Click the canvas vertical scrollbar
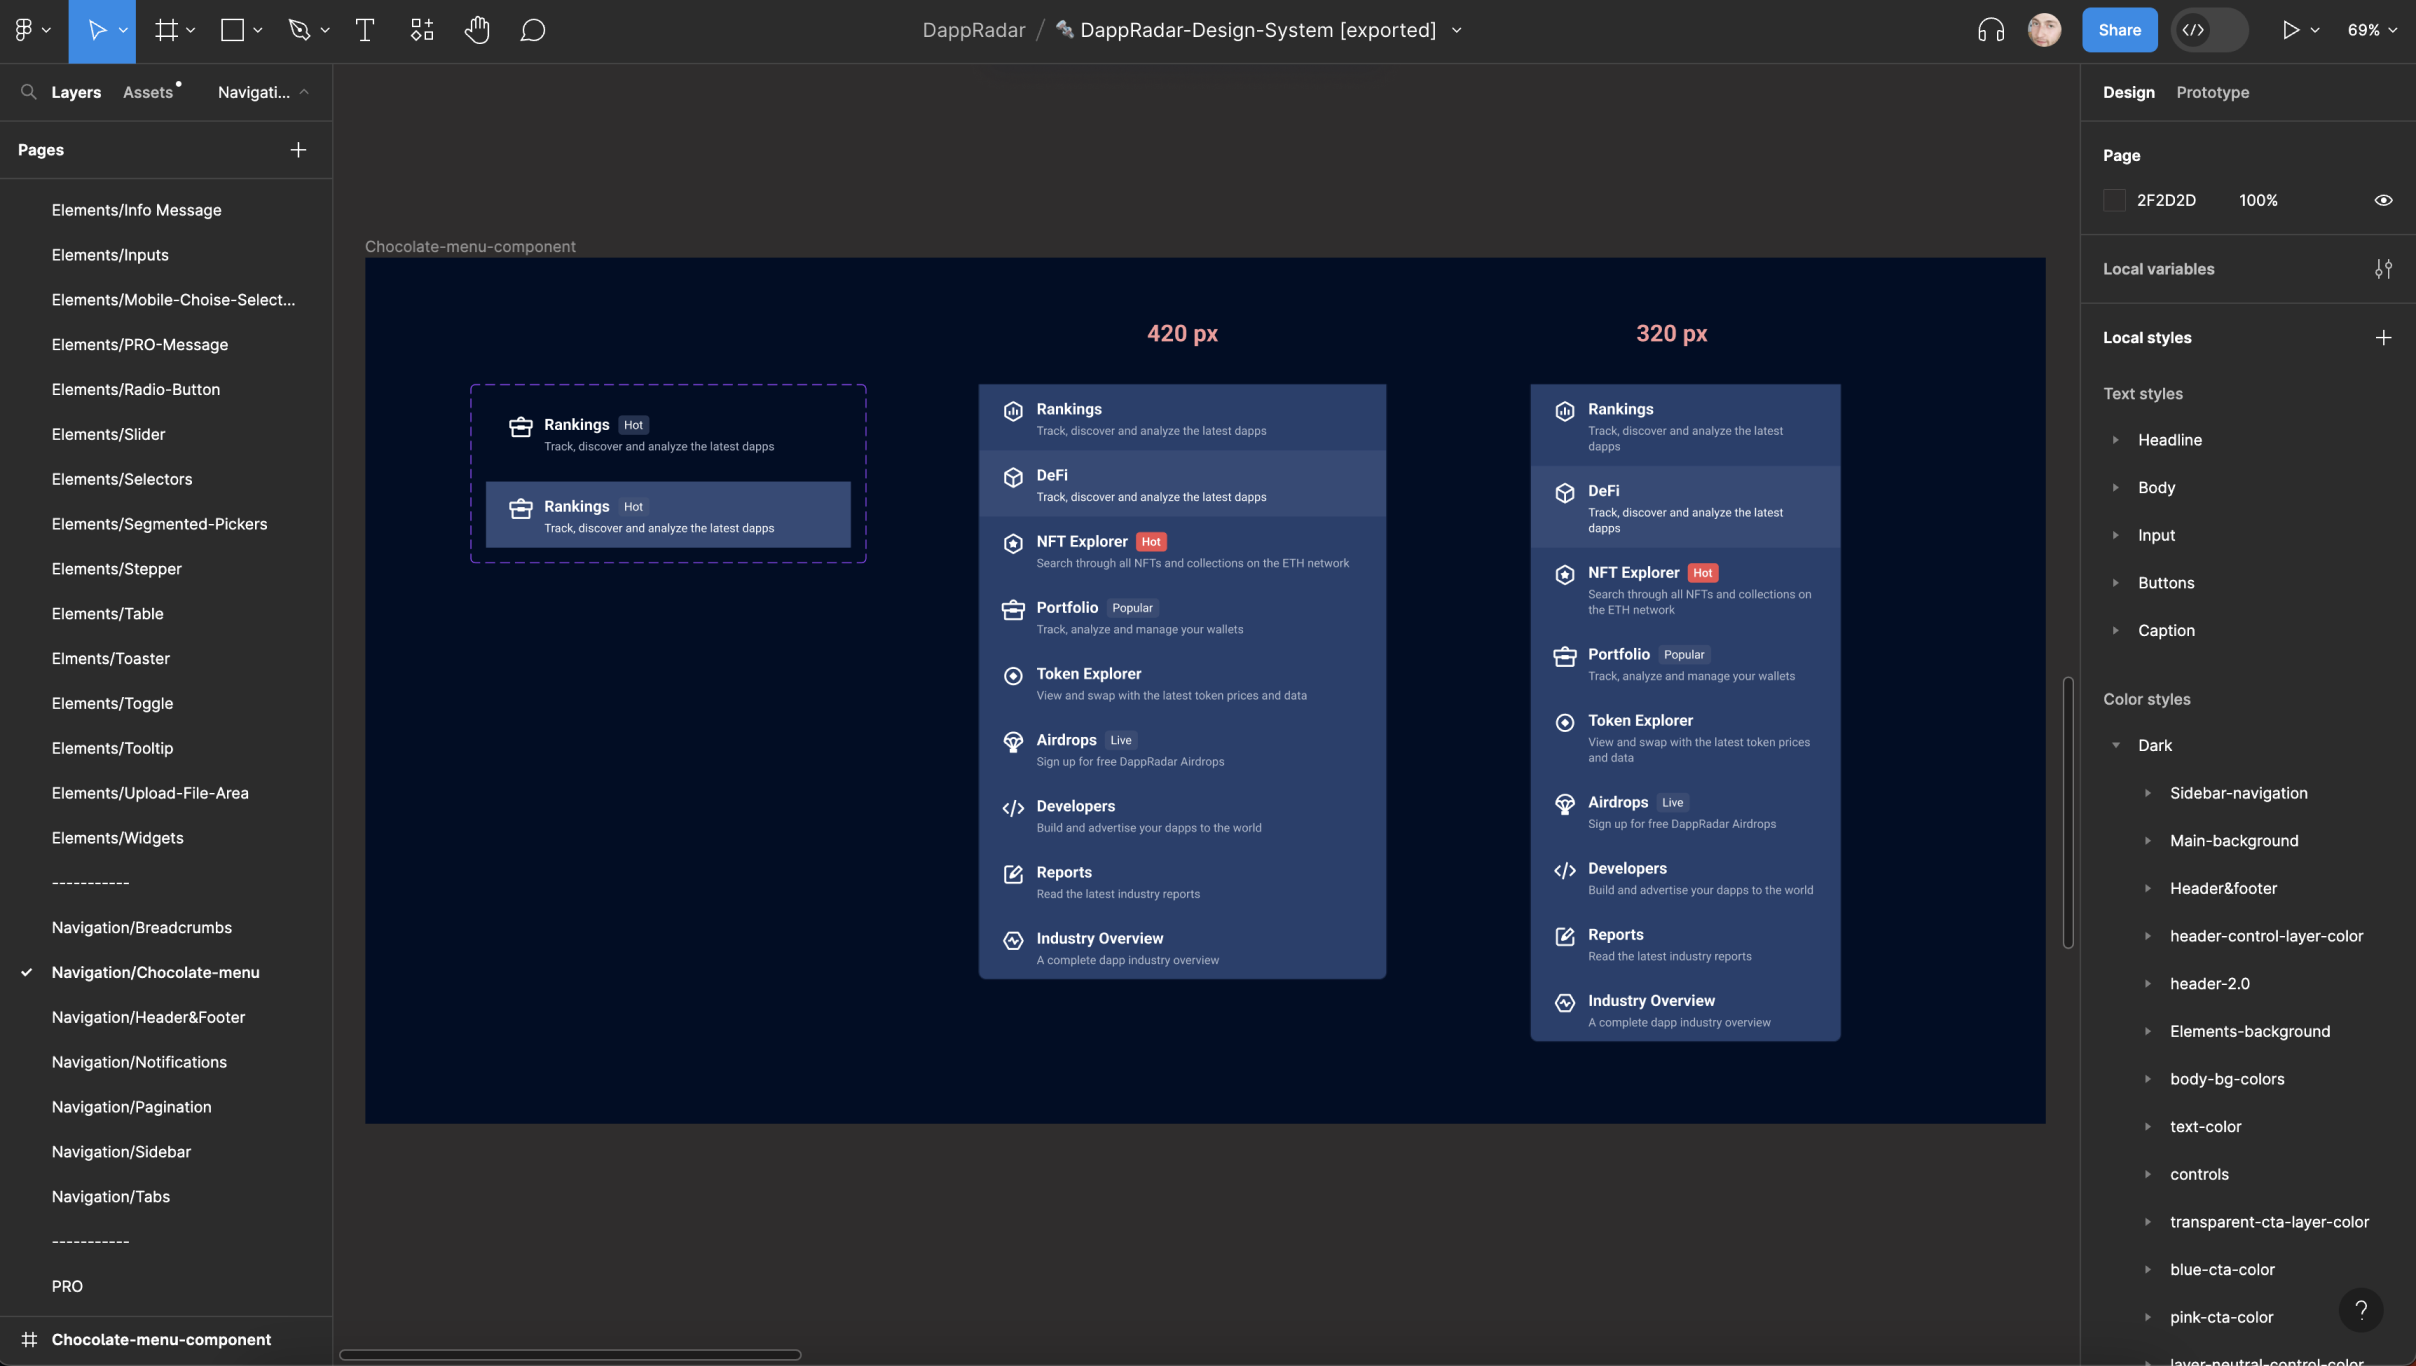 click(2068, 812)
